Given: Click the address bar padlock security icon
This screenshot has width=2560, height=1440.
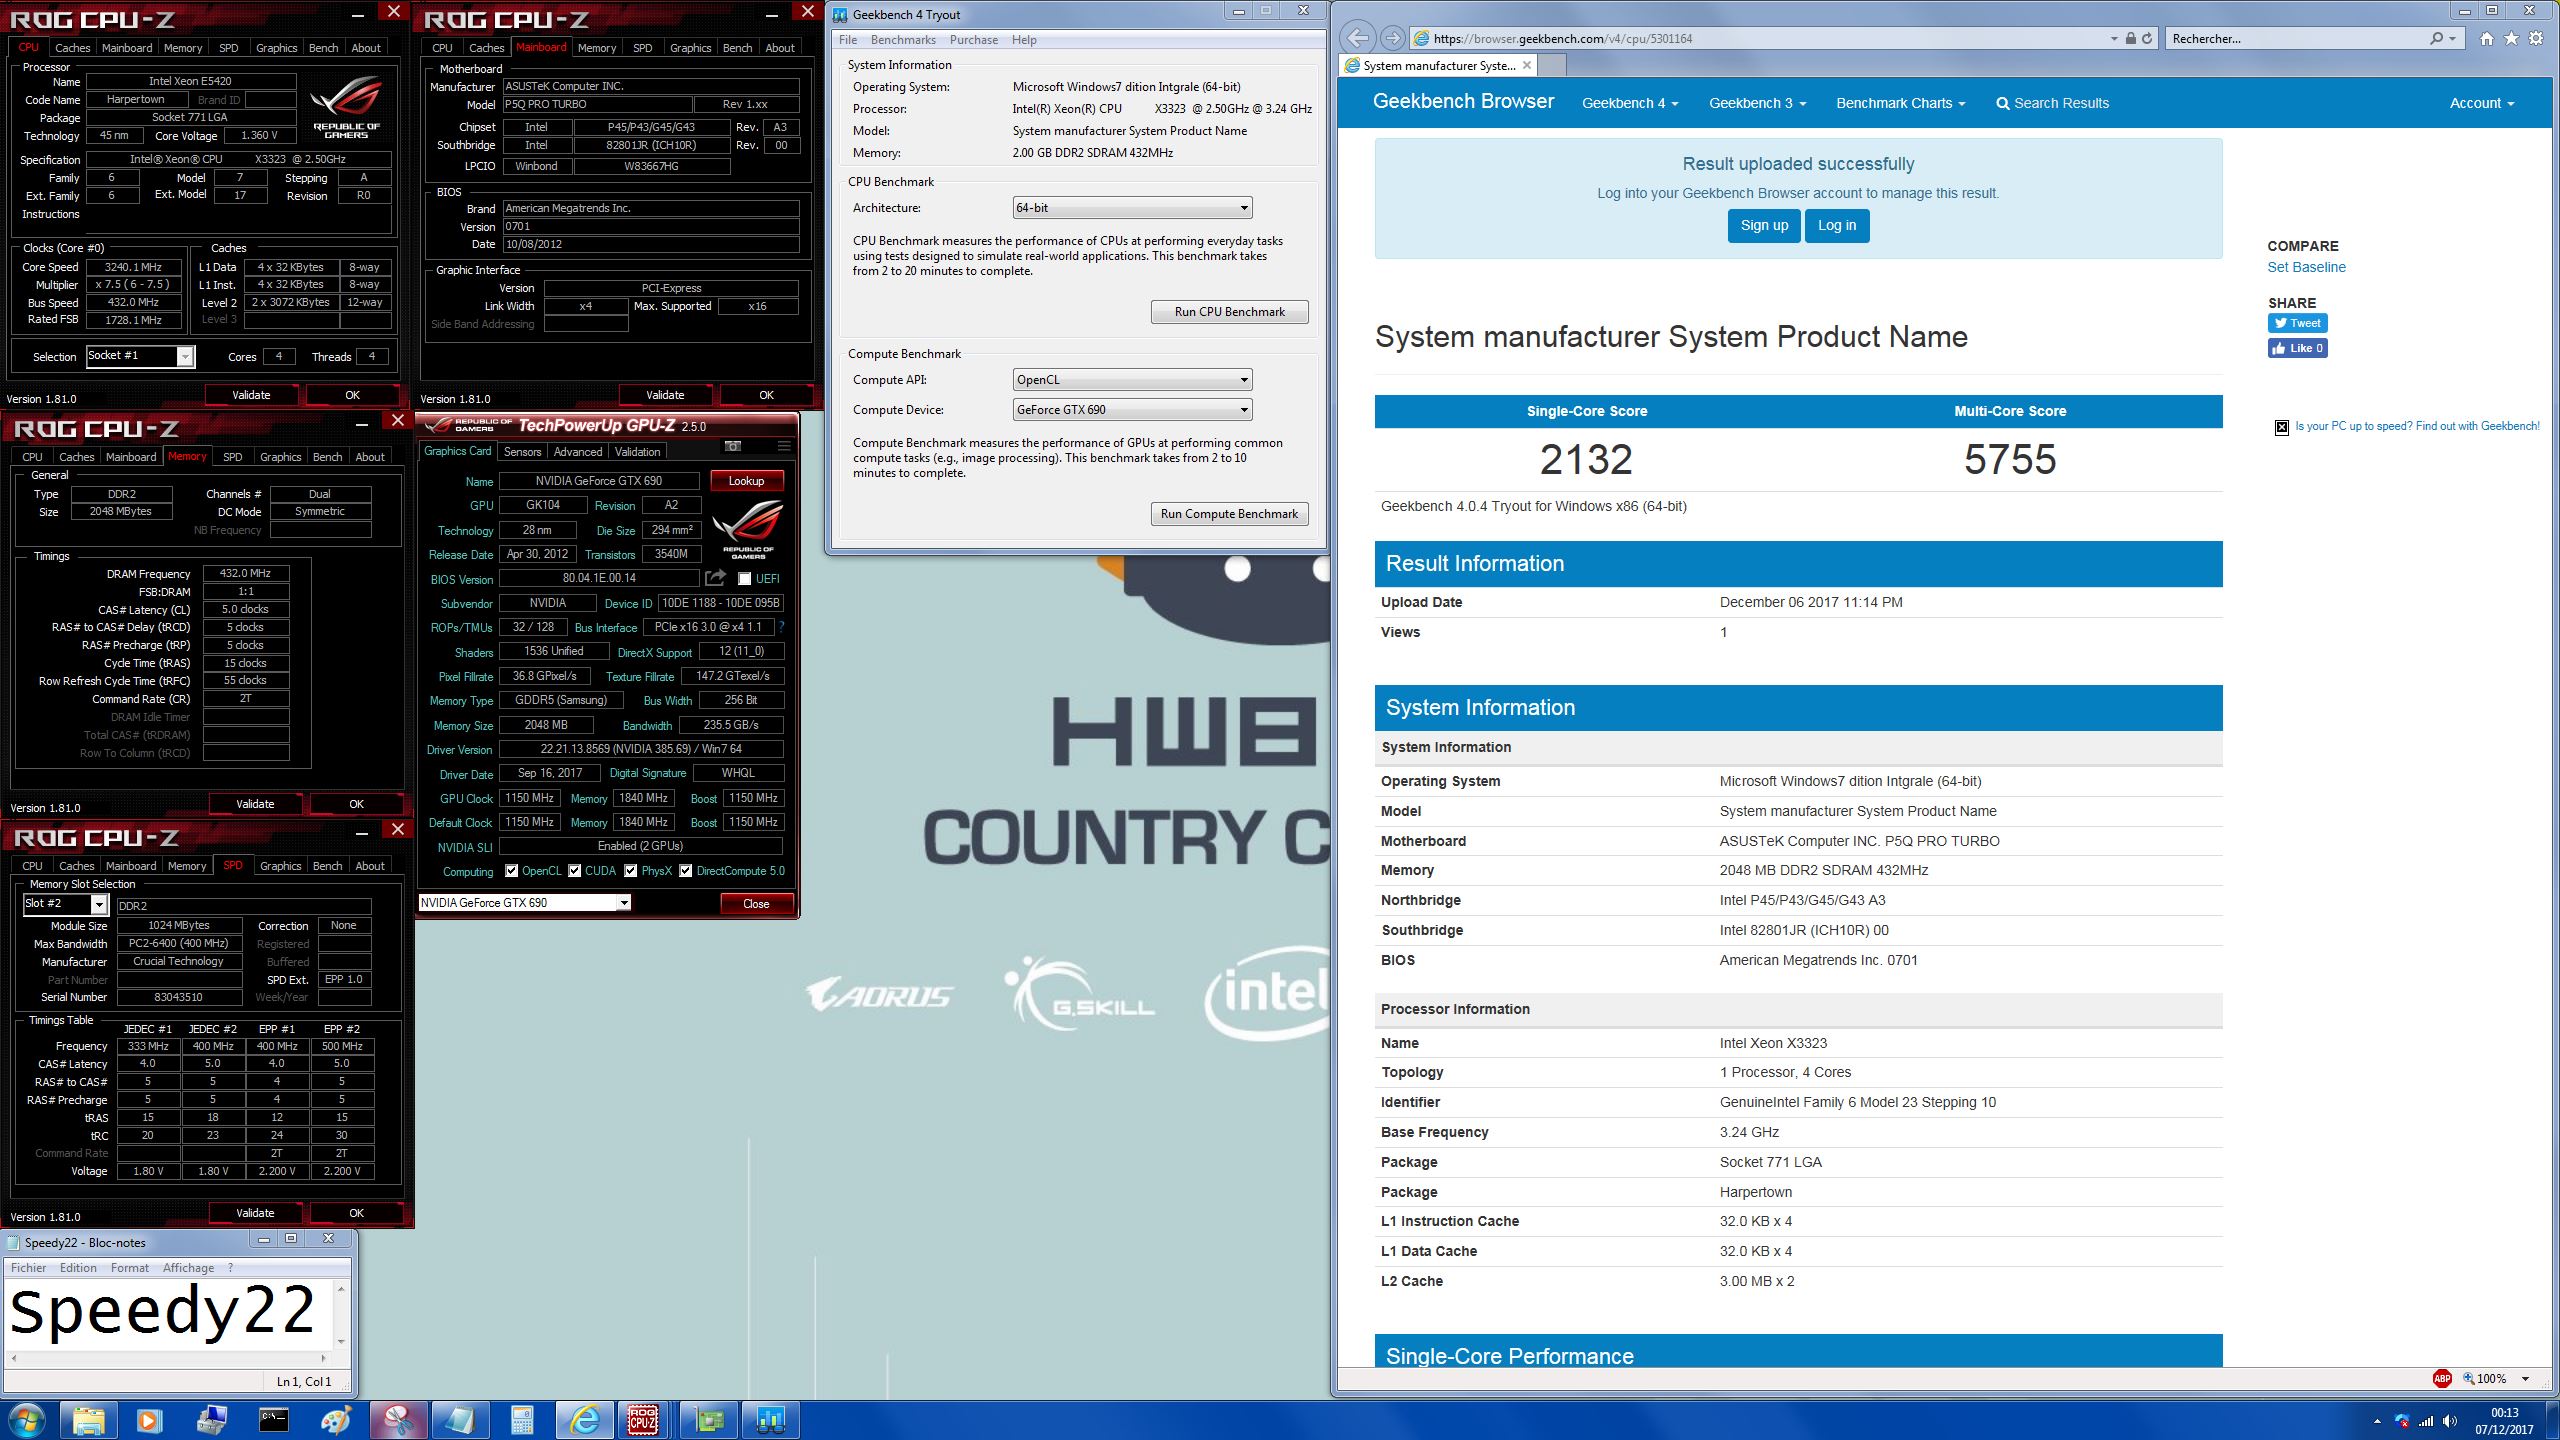Looking at the screenshot, I should [x=2131, y=38].
